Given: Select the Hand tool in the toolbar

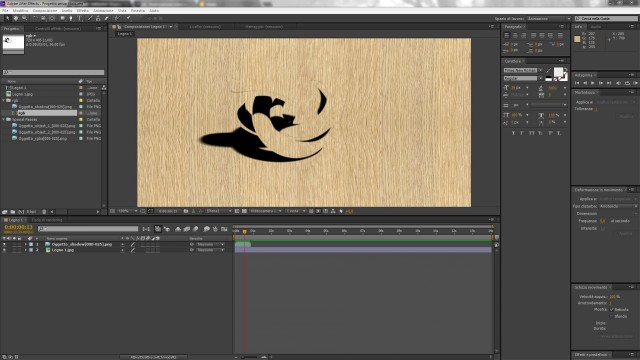Looking at the screenshot, I should tap(16, 18).
